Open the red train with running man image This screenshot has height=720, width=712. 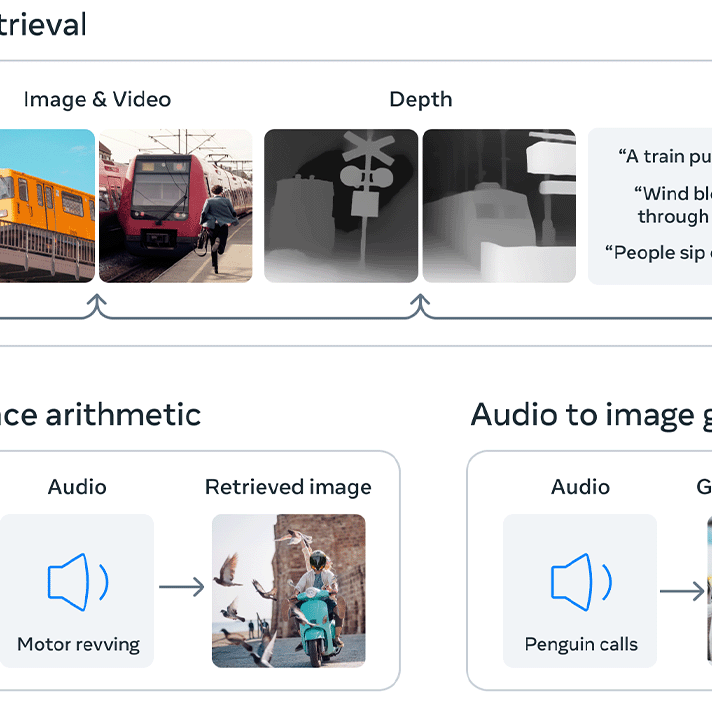tap(175, 206)
